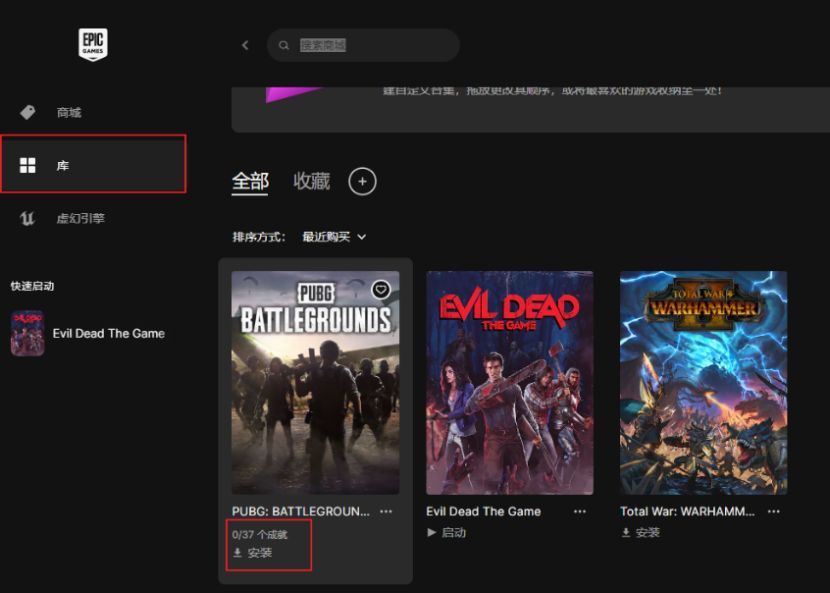Open Total War: WARHAMMER options dots
The image size is (830, 593).
point(774,511)
